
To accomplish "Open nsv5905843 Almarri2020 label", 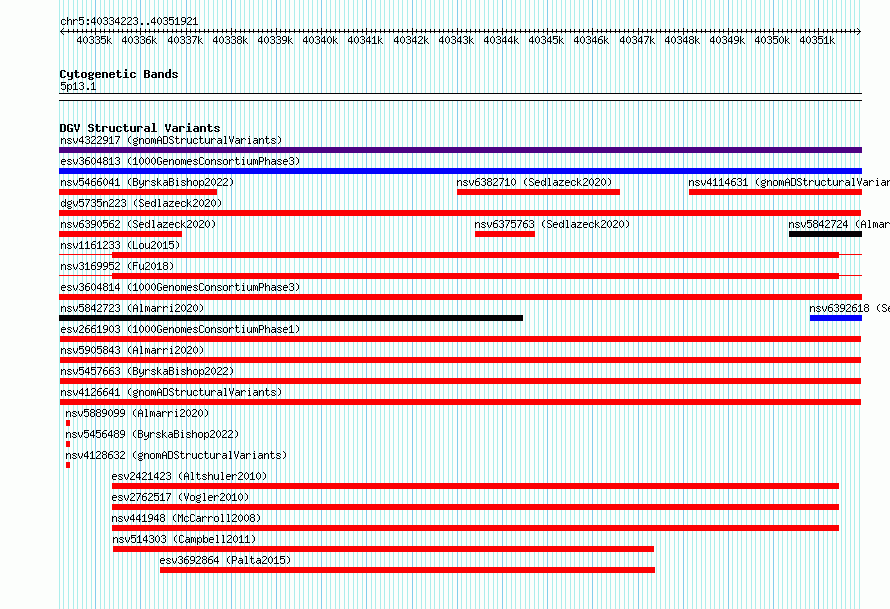I will [132, 350].
